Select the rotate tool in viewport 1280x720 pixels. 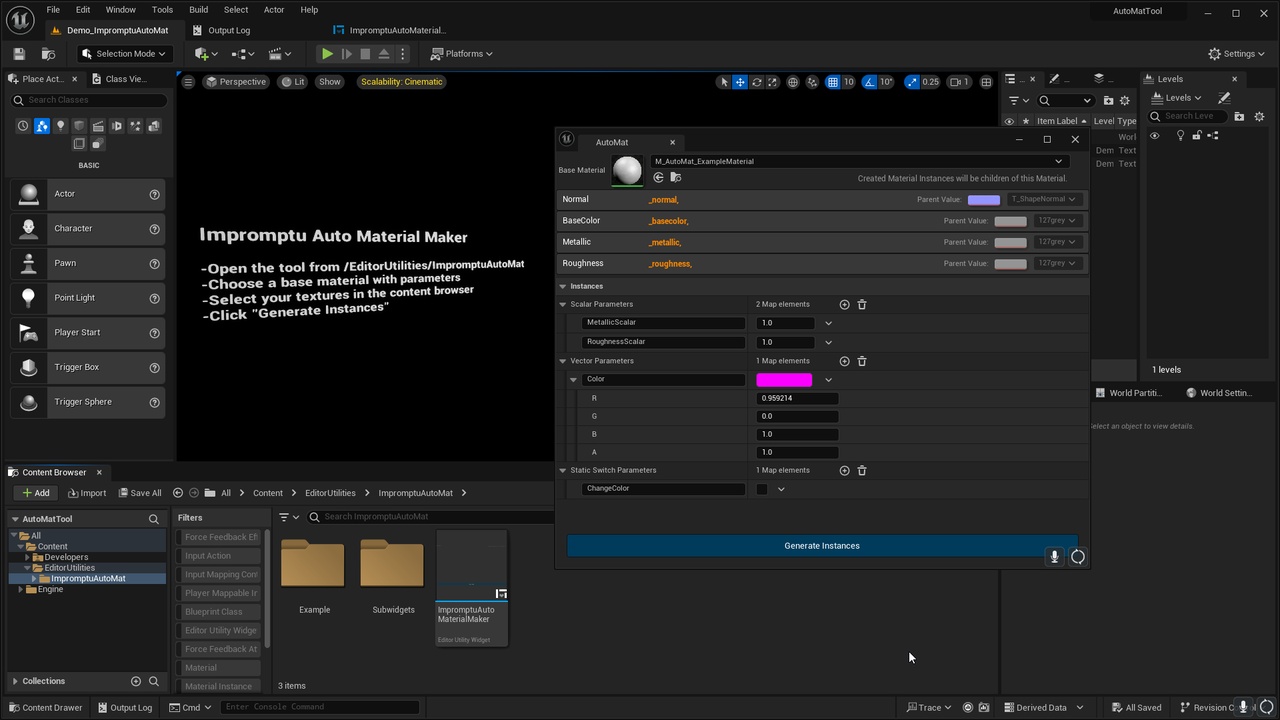click(757, 82)
